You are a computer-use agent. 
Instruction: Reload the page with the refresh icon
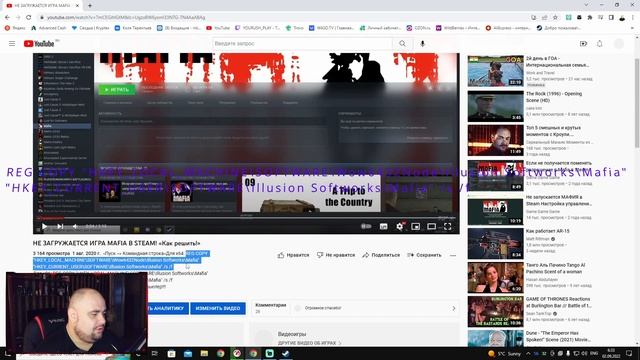coord(29,17)
